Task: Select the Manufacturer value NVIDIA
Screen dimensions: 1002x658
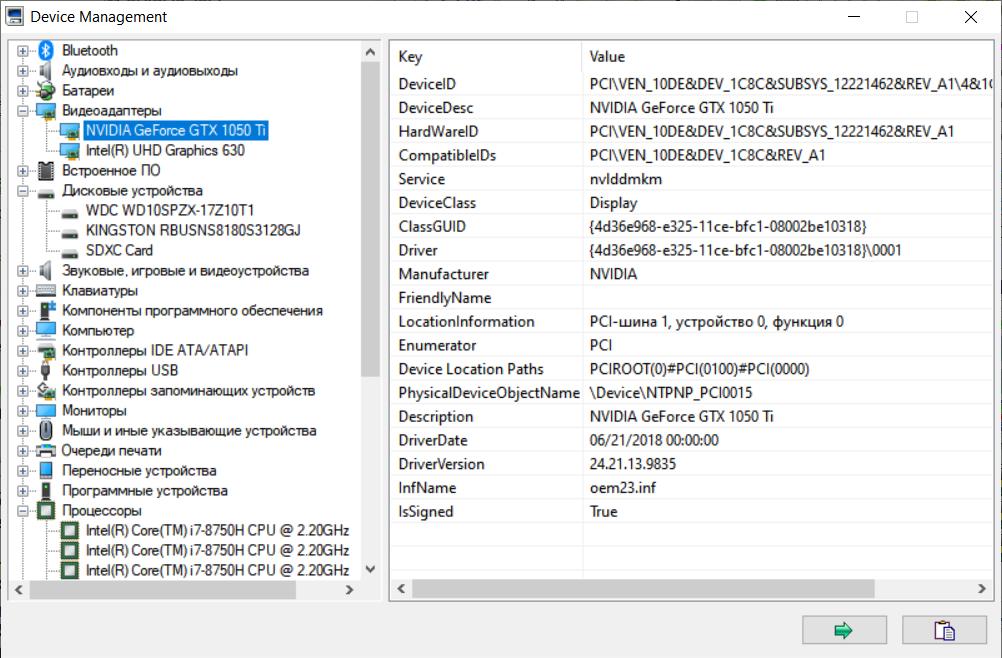Action: tap(613, 274)
